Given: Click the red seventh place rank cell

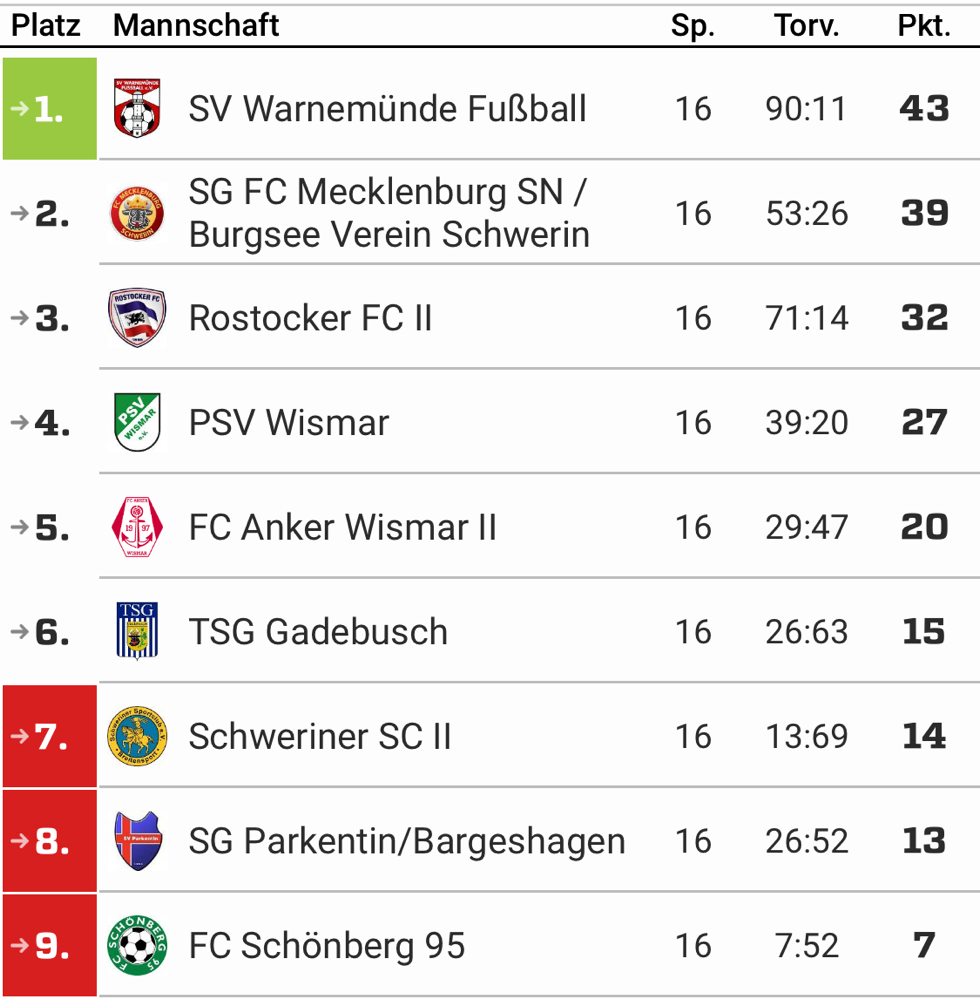Looking at the screenshot, I should click(50, 736).
